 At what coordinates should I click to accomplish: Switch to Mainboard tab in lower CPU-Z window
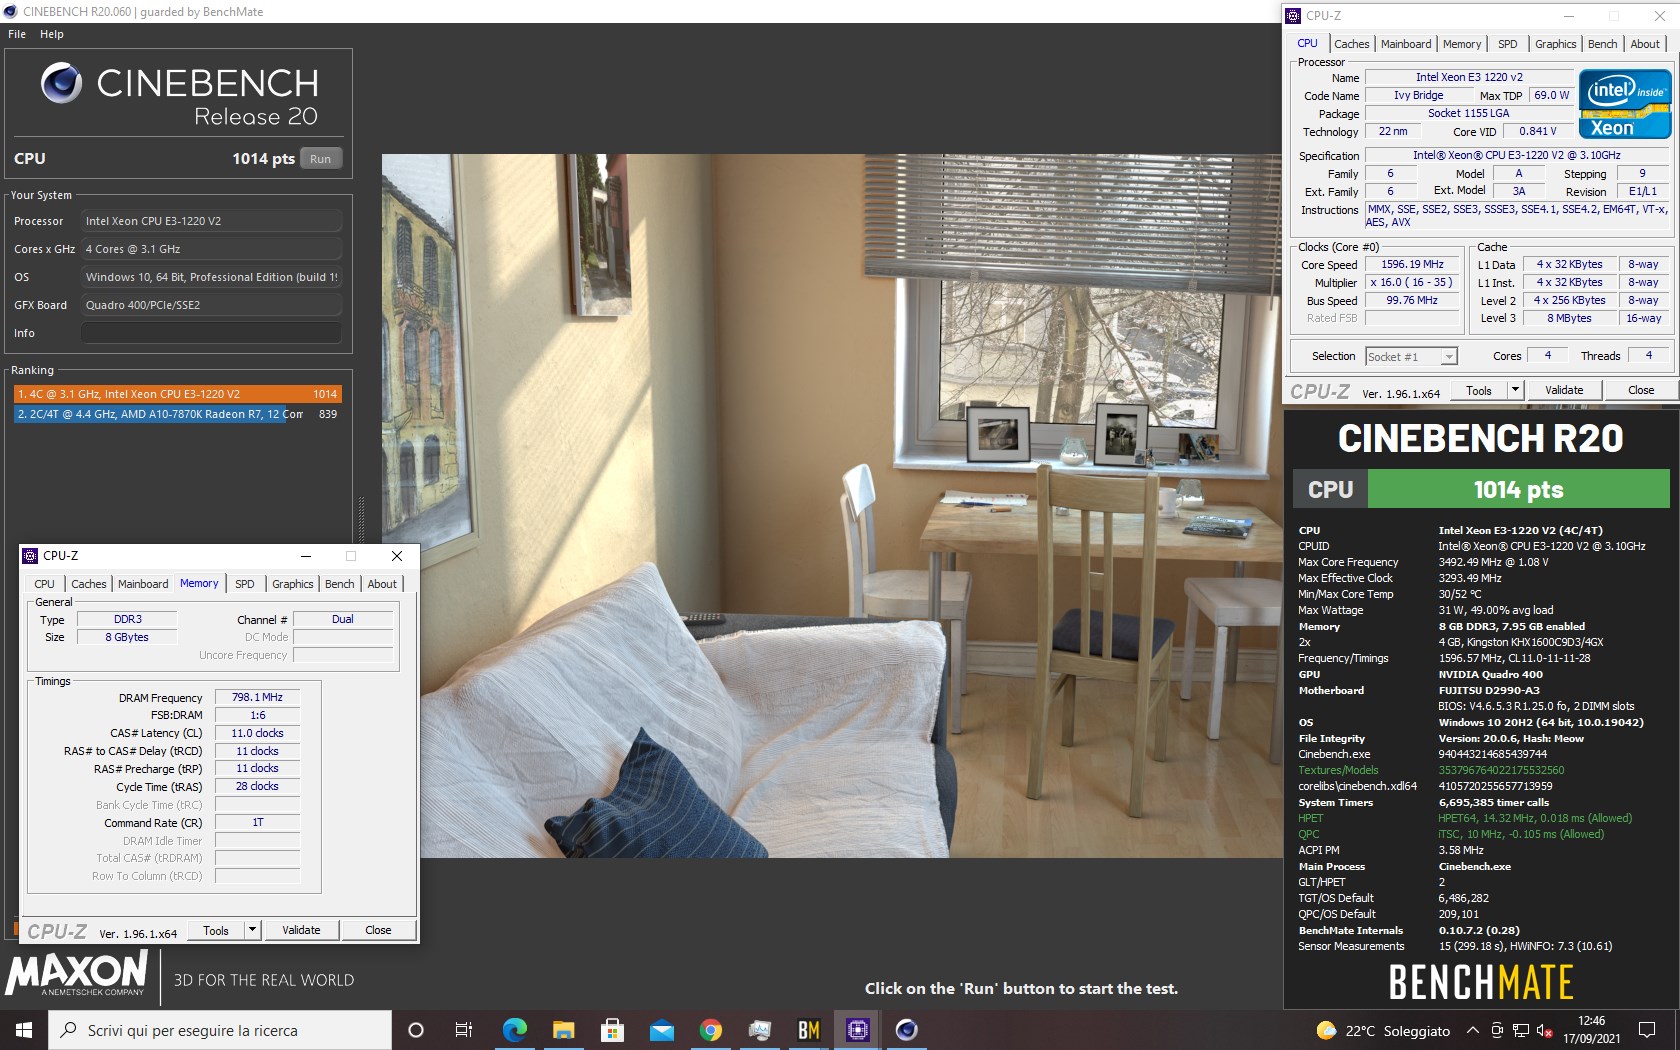pos(143,584)
